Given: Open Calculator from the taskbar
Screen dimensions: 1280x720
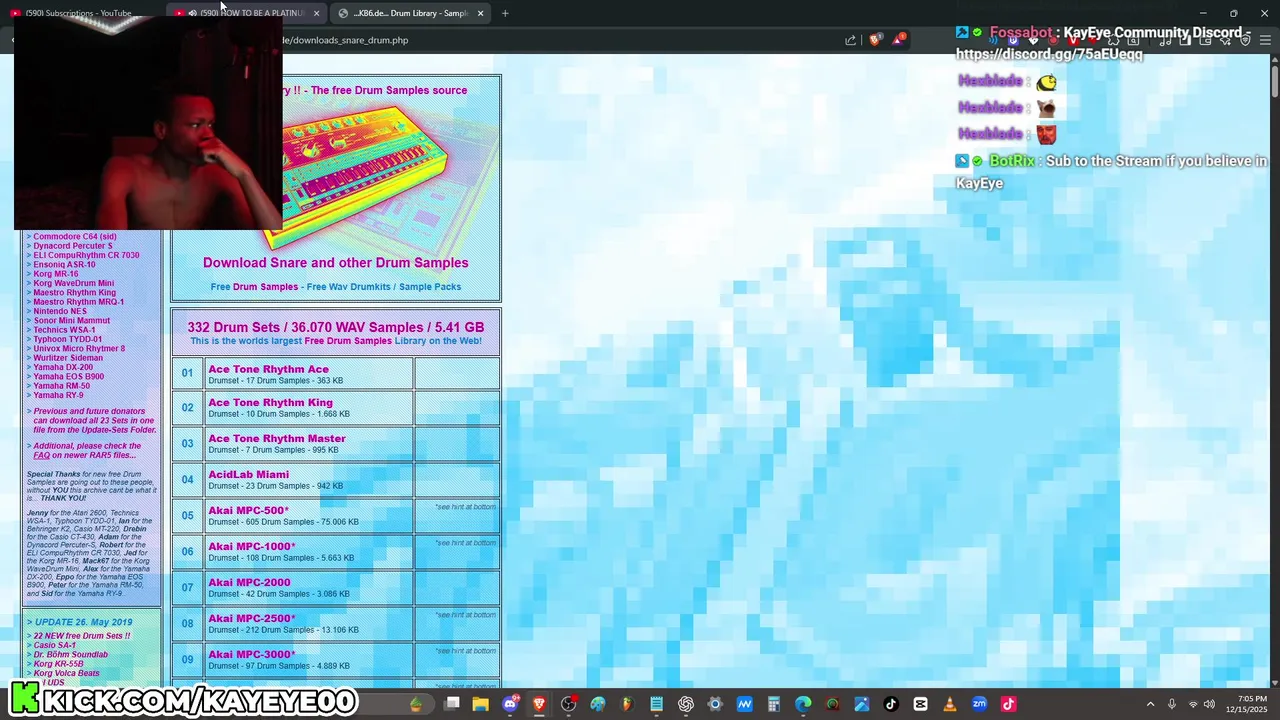Looking at the screenshot, I should click(774, 704).
